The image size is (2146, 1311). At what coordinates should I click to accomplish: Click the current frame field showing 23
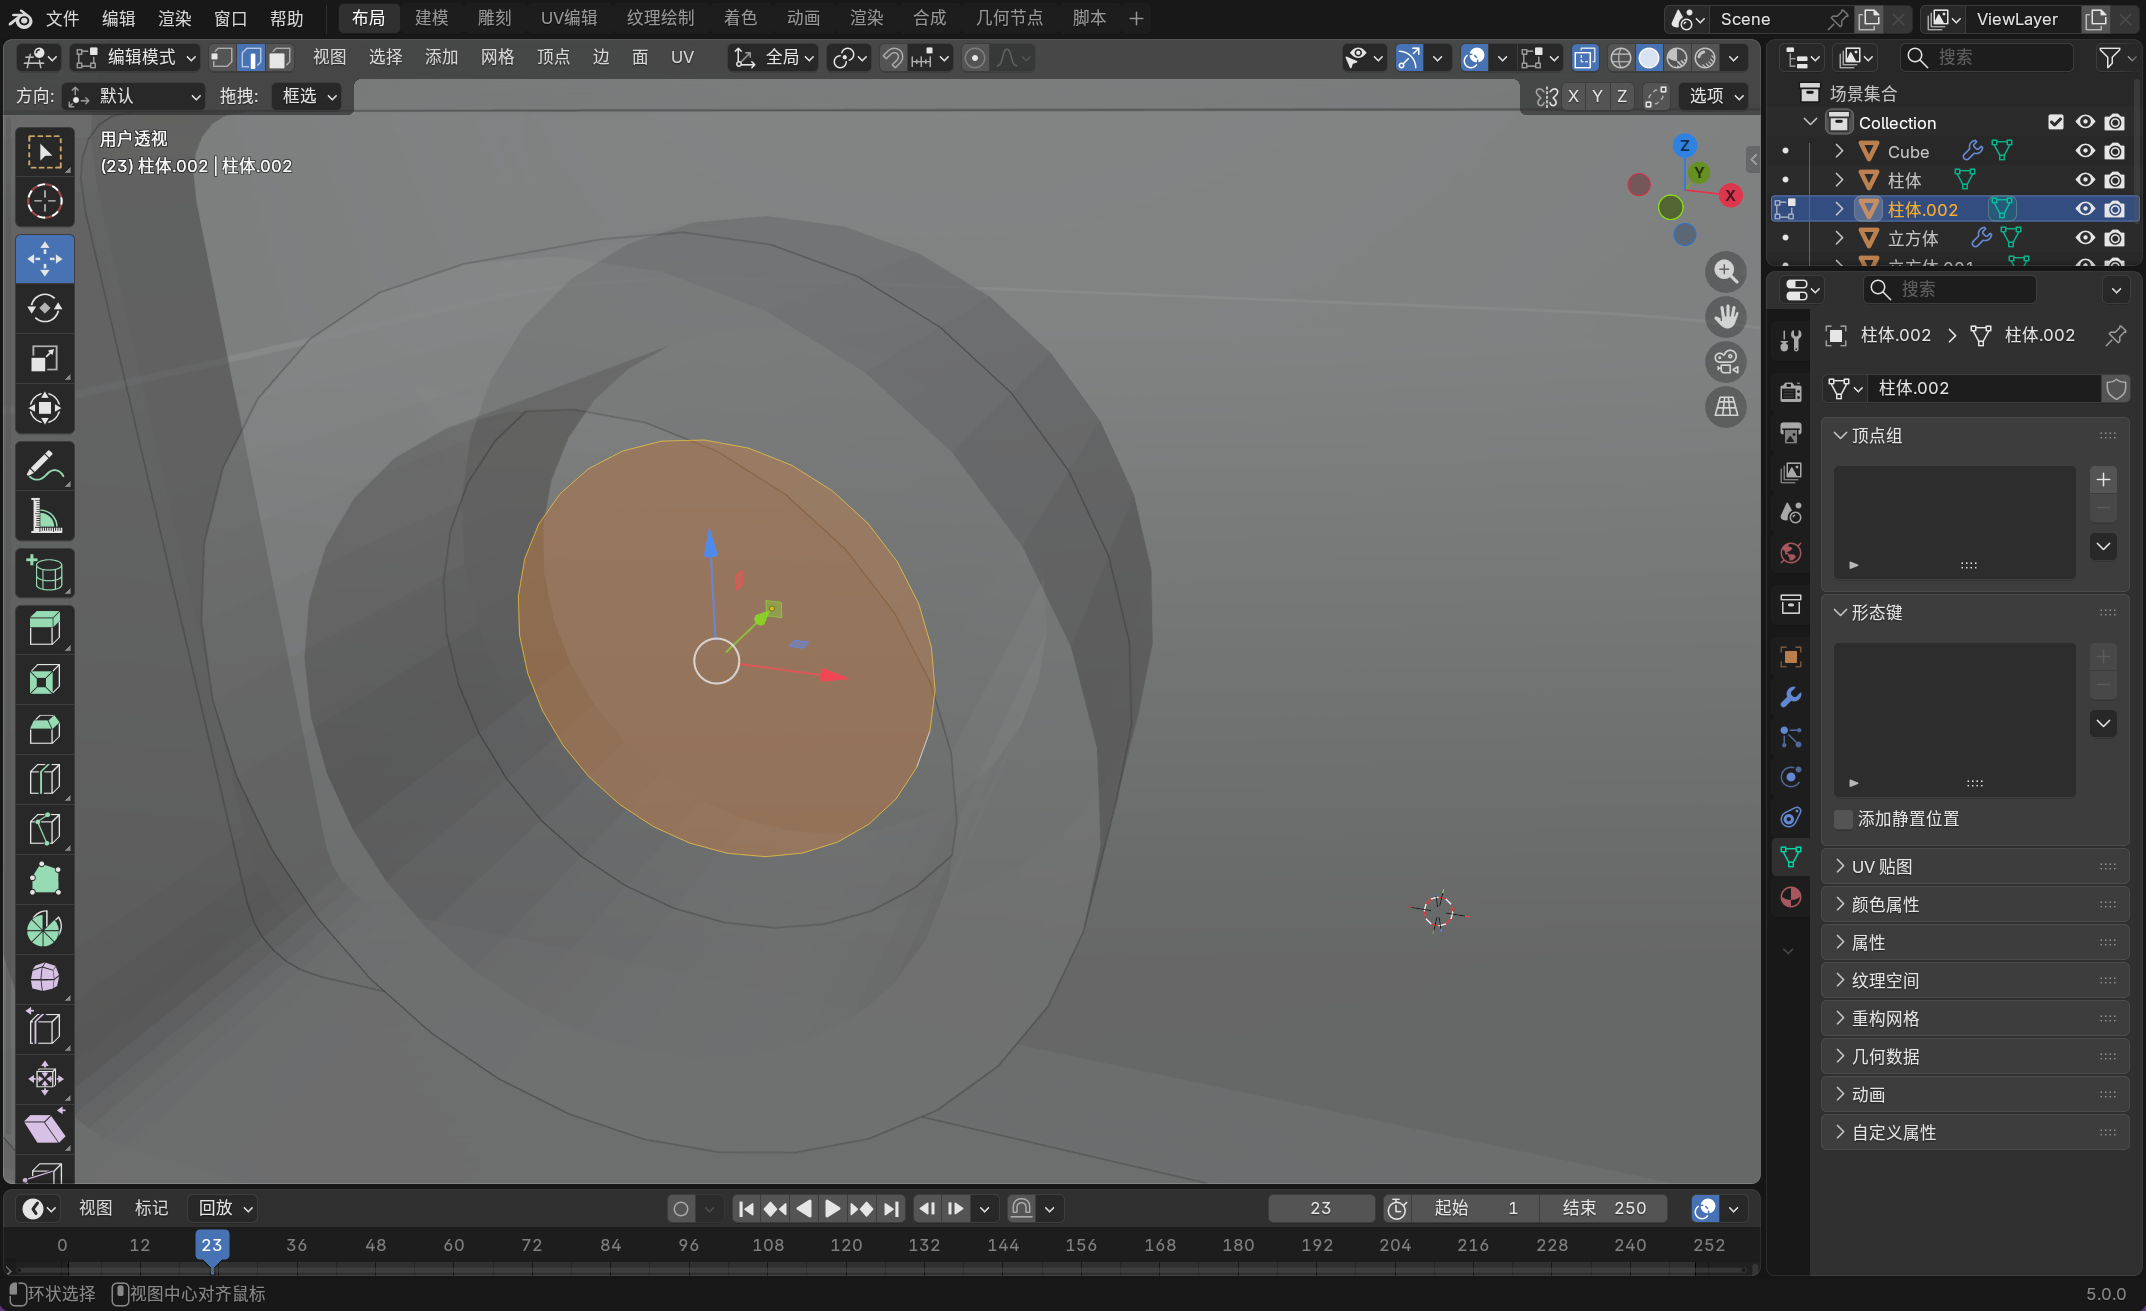(x=1320, y=1208)
